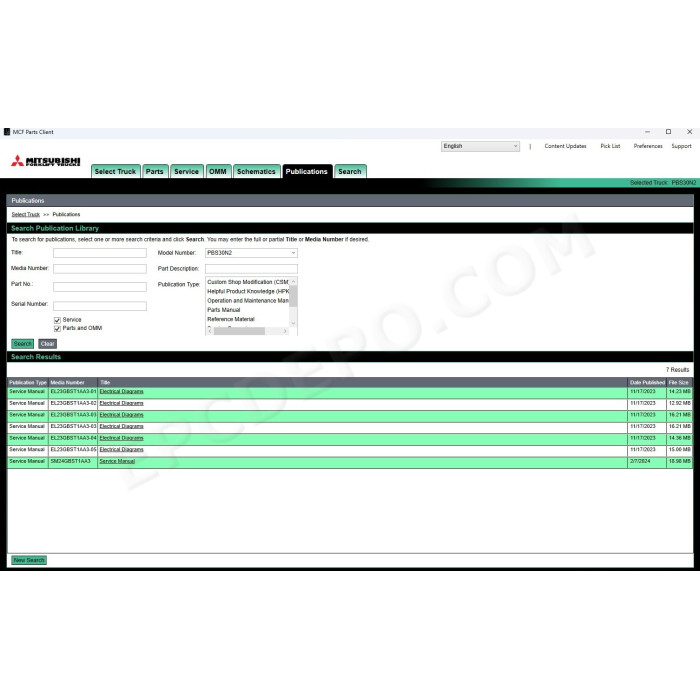Image resolution: width=700 pixels, height=700 pixels.
Task: Click the 14.36 MB file size cell
Action: point(679,438)
